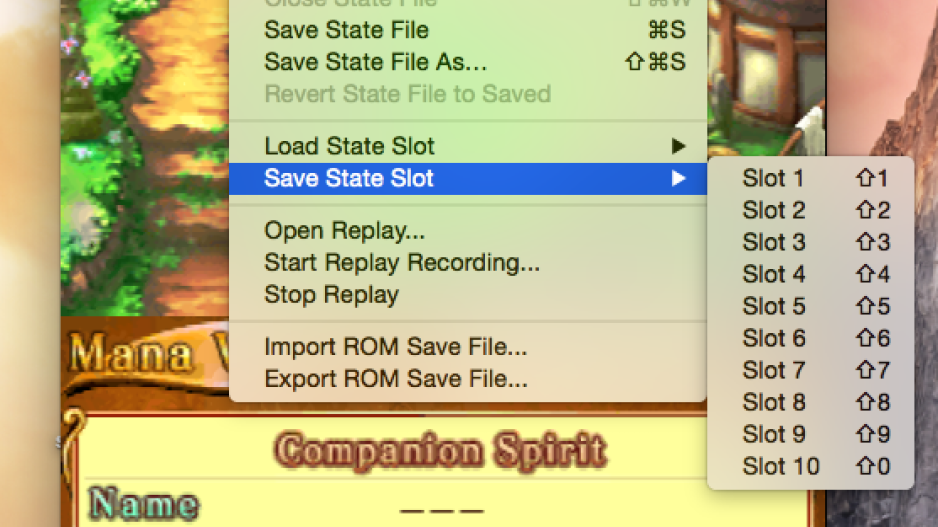
Task: Choose Slot 10 in the submenu
Action: tap(780, 467)
